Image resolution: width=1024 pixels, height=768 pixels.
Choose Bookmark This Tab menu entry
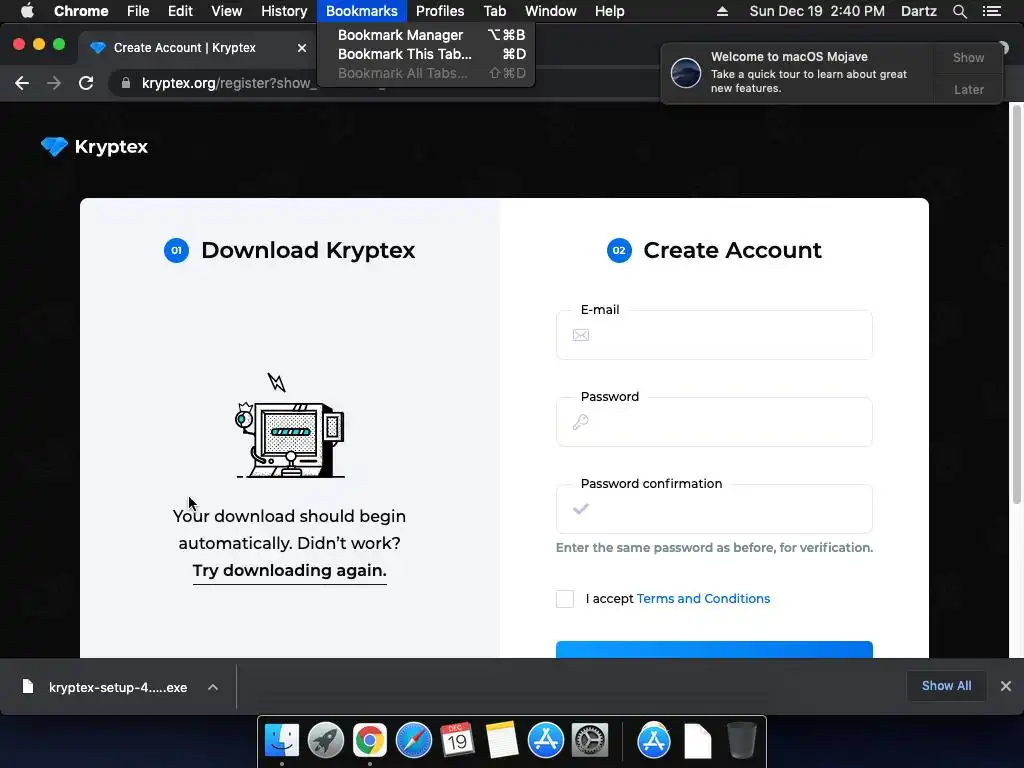(426, 54)
